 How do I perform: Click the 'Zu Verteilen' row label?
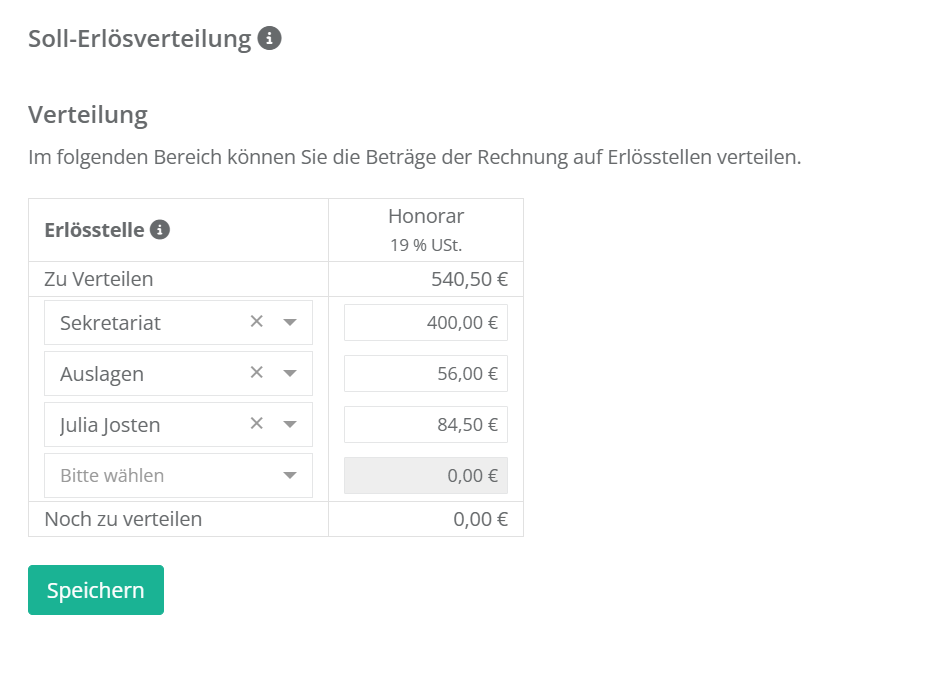click(99, 279)
